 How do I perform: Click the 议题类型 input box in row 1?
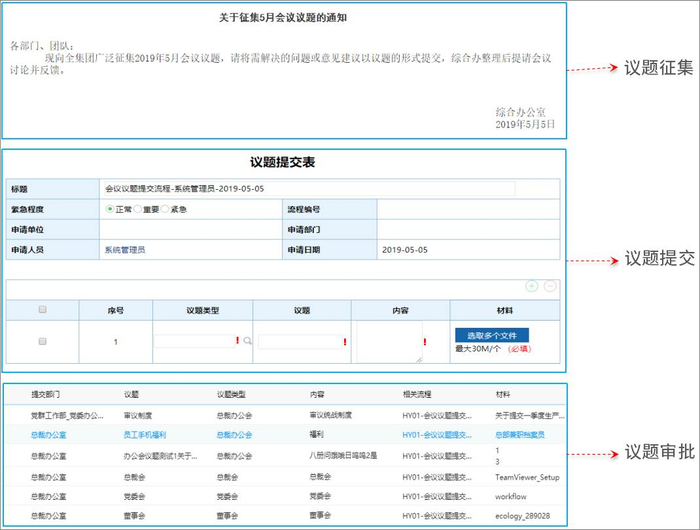tap(194, 341)
